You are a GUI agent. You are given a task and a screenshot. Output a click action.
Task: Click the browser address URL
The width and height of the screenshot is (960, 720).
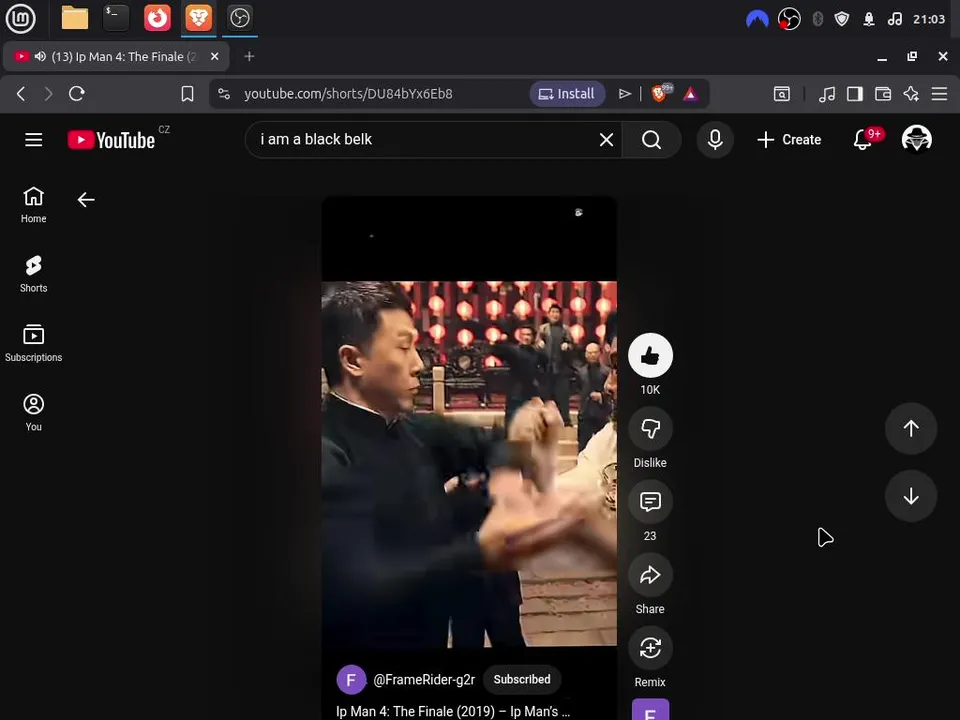348,94
